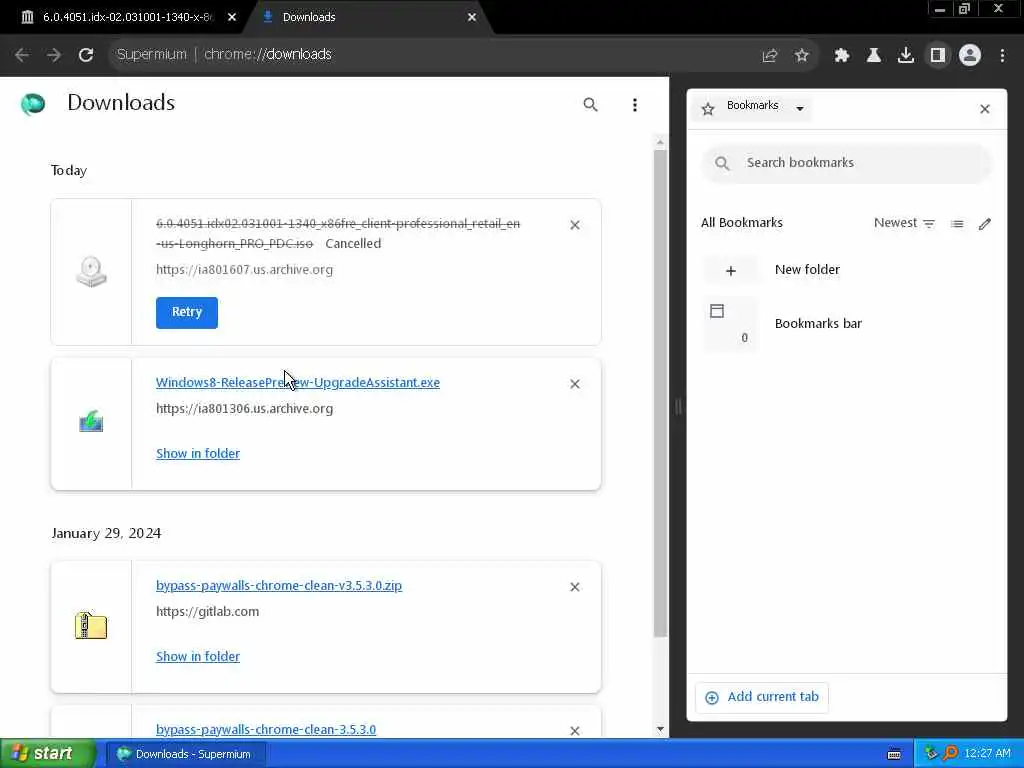Go back using the browser back arrow
Screen dimensions: 1024x768
22,55
